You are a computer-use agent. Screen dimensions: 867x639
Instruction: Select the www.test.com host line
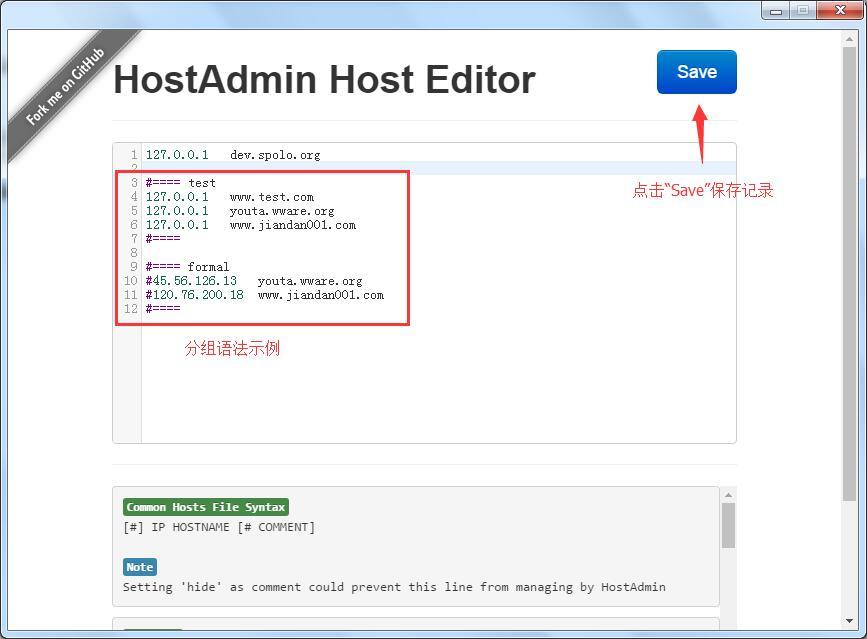[229, 197]
